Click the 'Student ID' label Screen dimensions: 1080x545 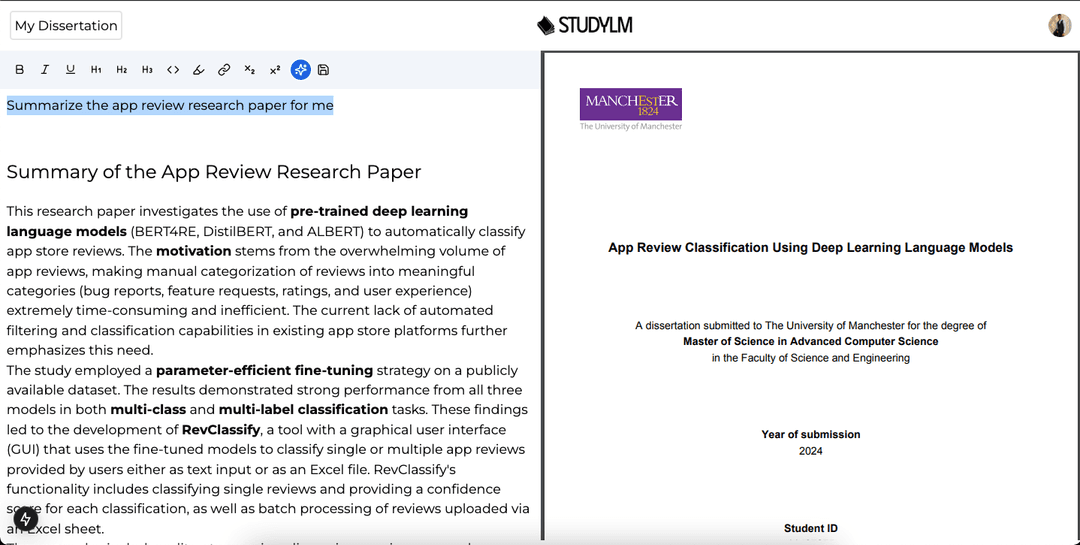(x=811, y=528)
